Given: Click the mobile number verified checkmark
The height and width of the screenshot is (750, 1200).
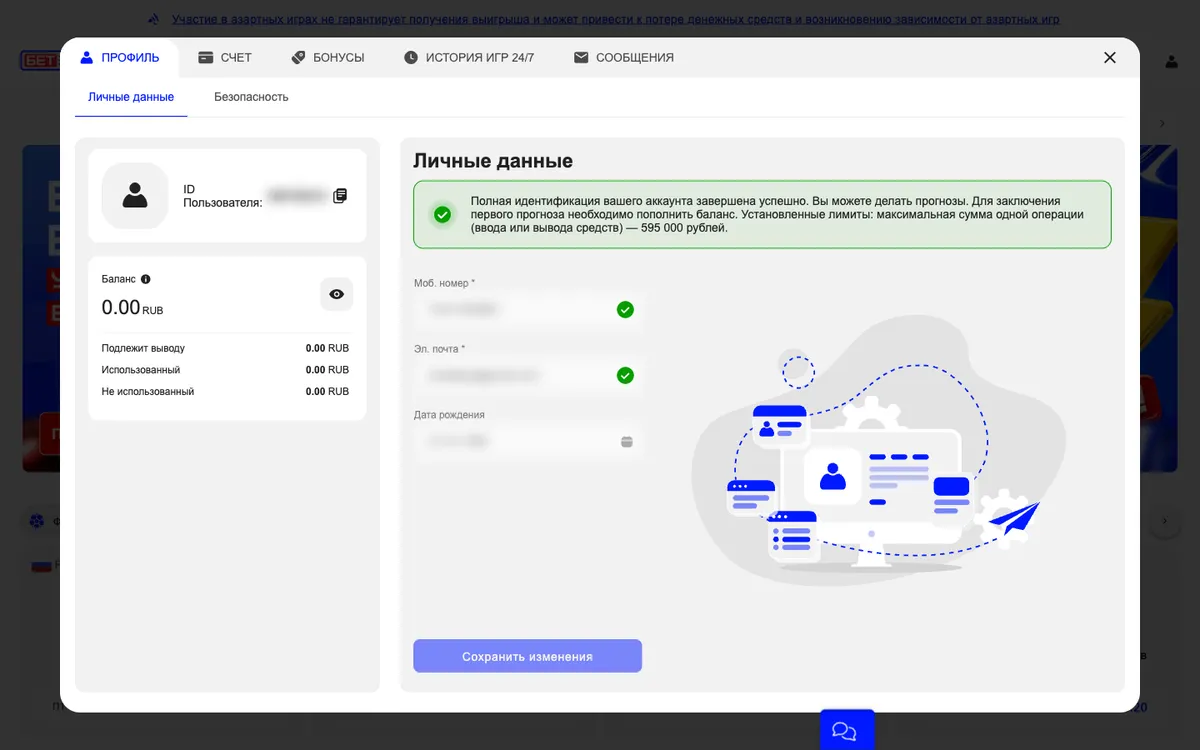Looking at the screenshot, I should pyautogui.click(x=625, y=310).
